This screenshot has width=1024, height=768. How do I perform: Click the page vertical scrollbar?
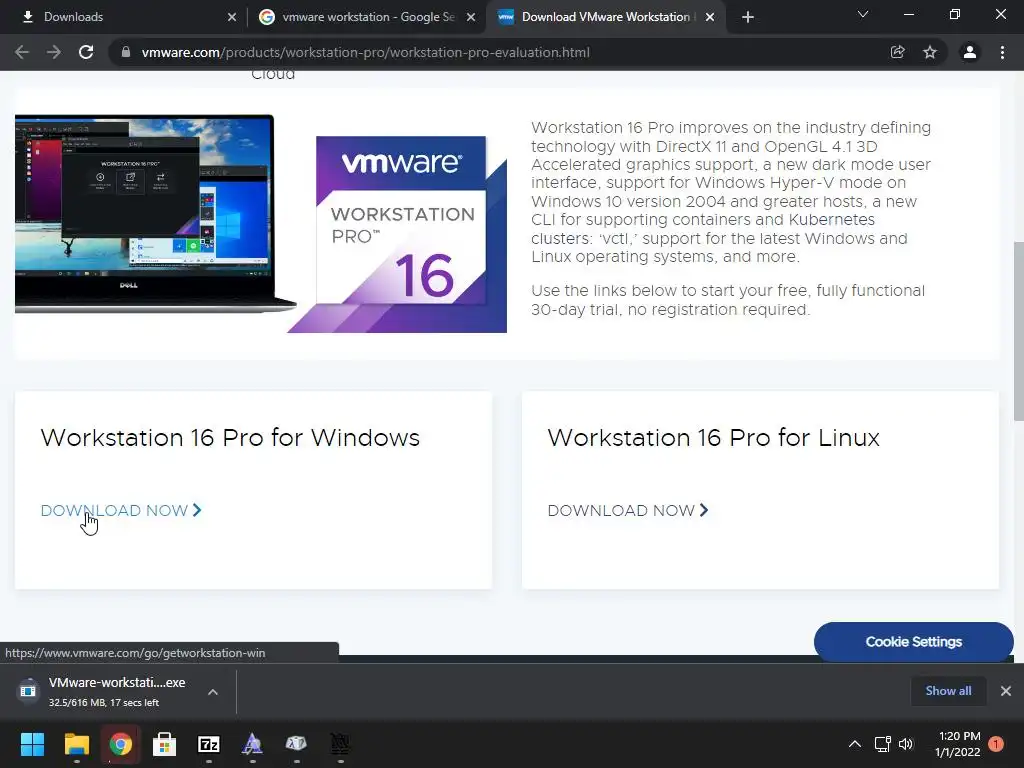pos(1019,331)
